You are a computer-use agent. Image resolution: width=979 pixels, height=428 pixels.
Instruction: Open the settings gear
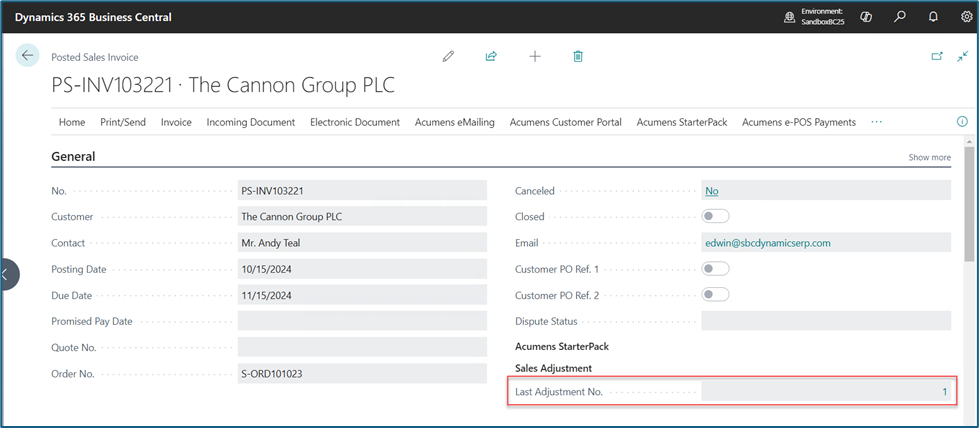[966, 17]
